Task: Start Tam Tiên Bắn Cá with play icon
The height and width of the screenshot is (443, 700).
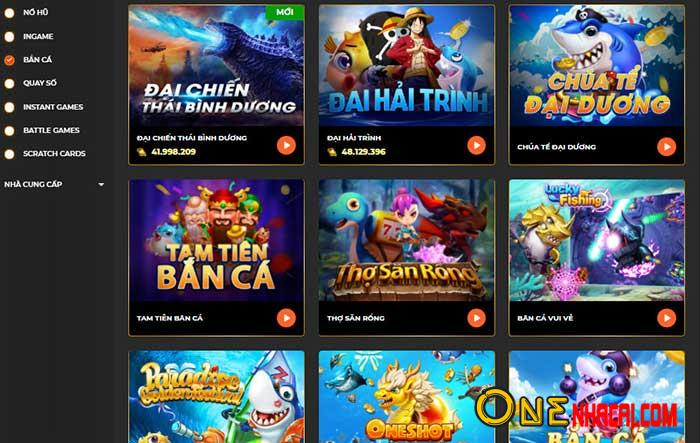Action: [x=286, y=318]
